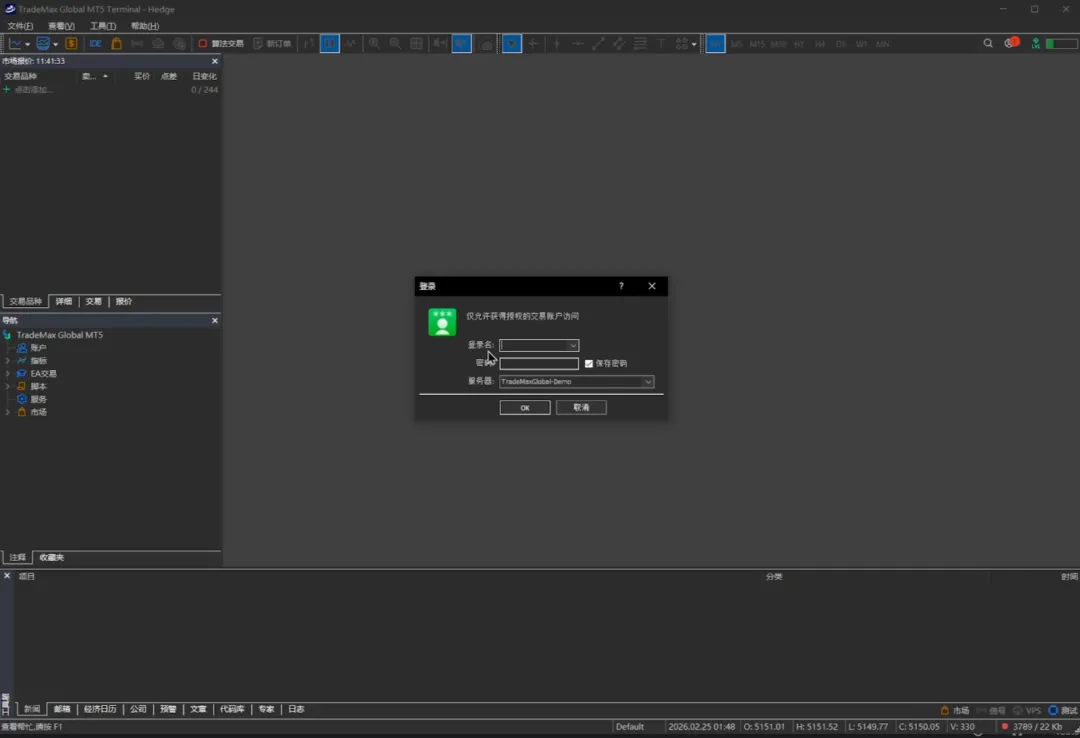The image size is (1080, 738).
Task: Click the 账户 accounts icon in navigator
Action: [x=22, y=348]
